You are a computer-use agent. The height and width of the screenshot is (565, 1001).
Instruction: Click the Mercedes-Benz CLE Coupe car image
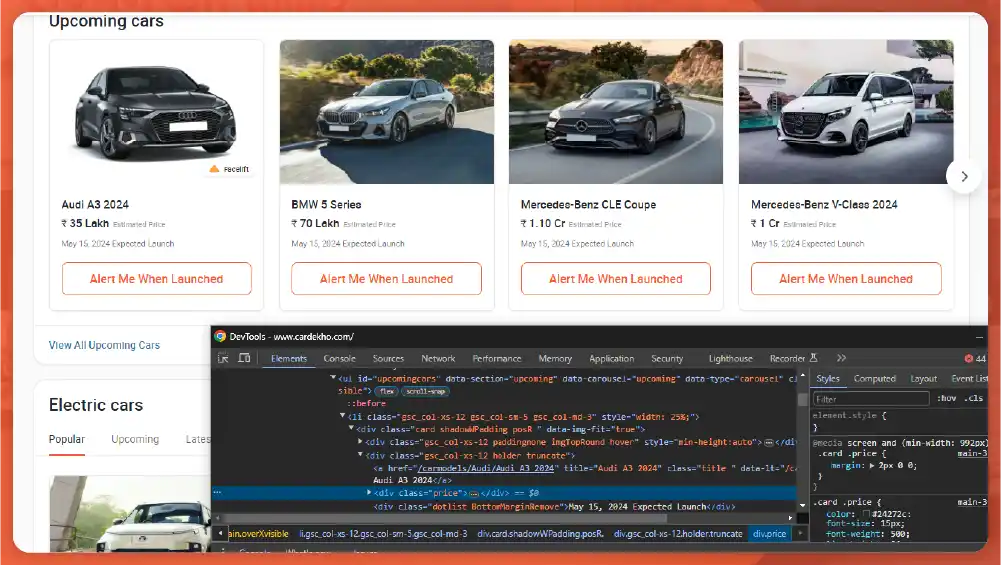615,112
